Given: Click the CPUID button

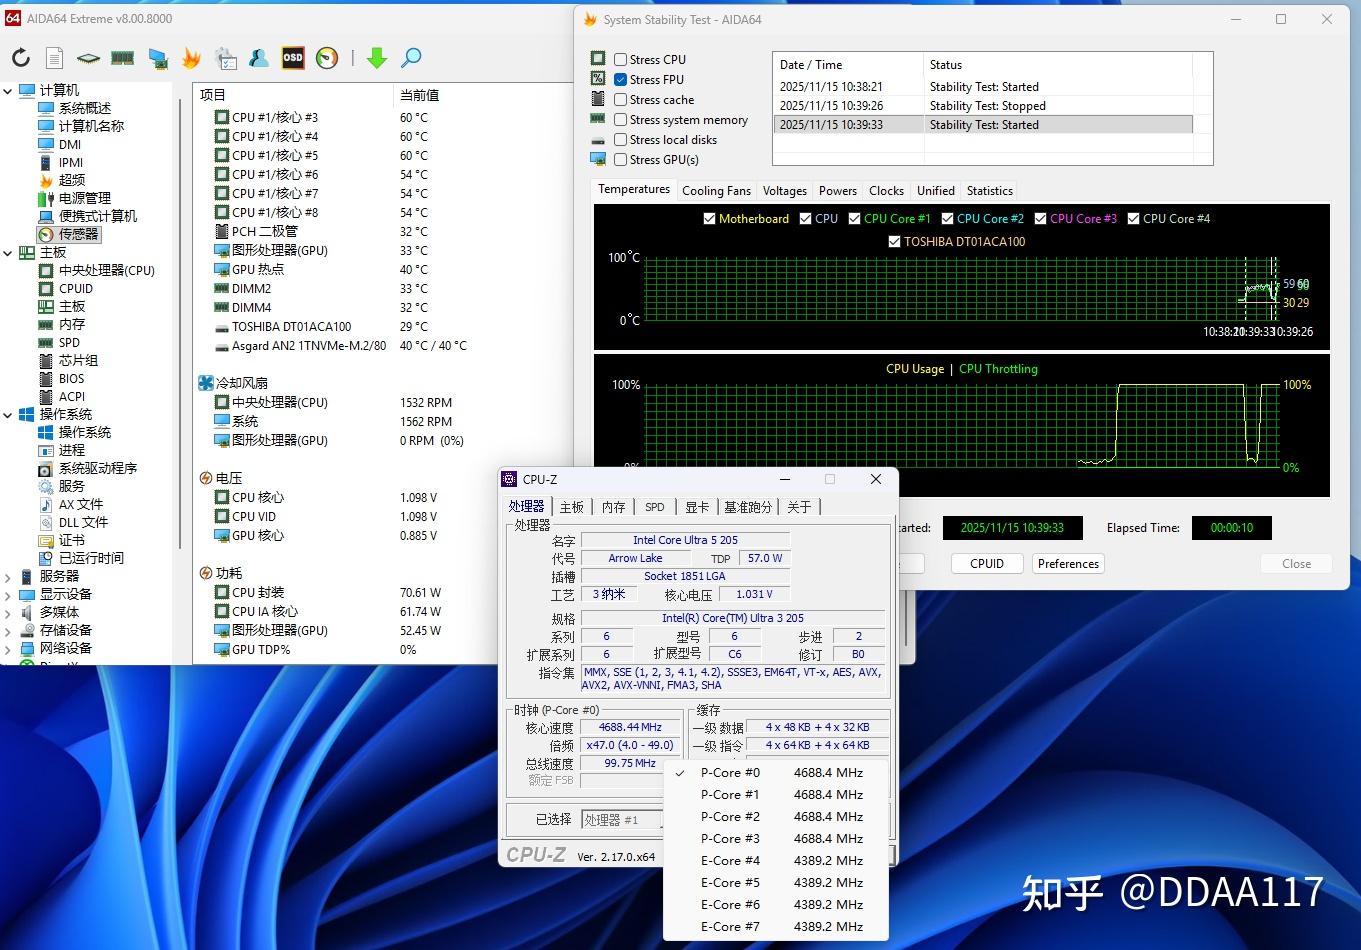Looking at the screenshot, I should click(x=987, y=564).
